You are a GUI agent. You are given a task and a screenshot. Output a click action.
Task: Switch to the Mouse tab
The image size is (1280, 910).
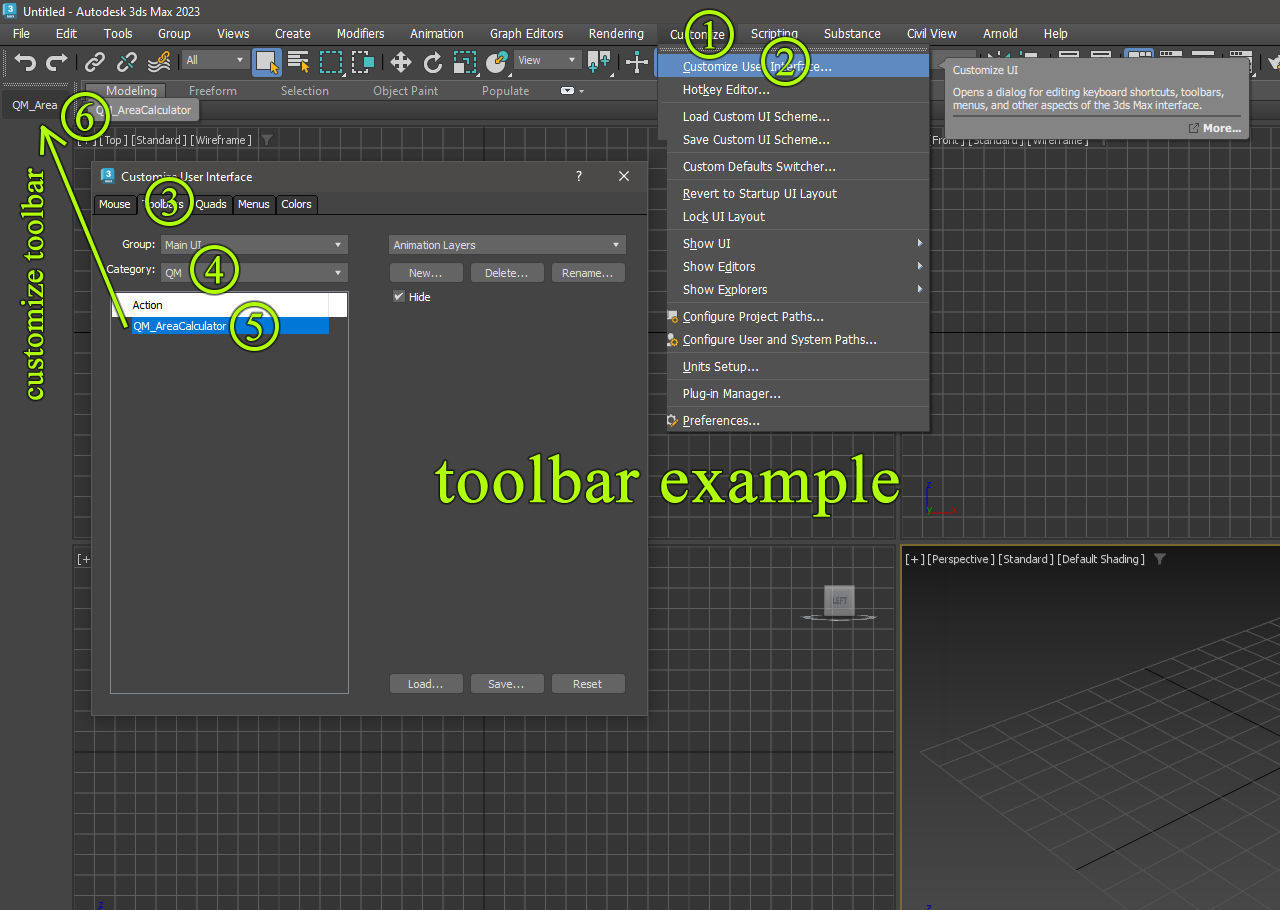114,204
